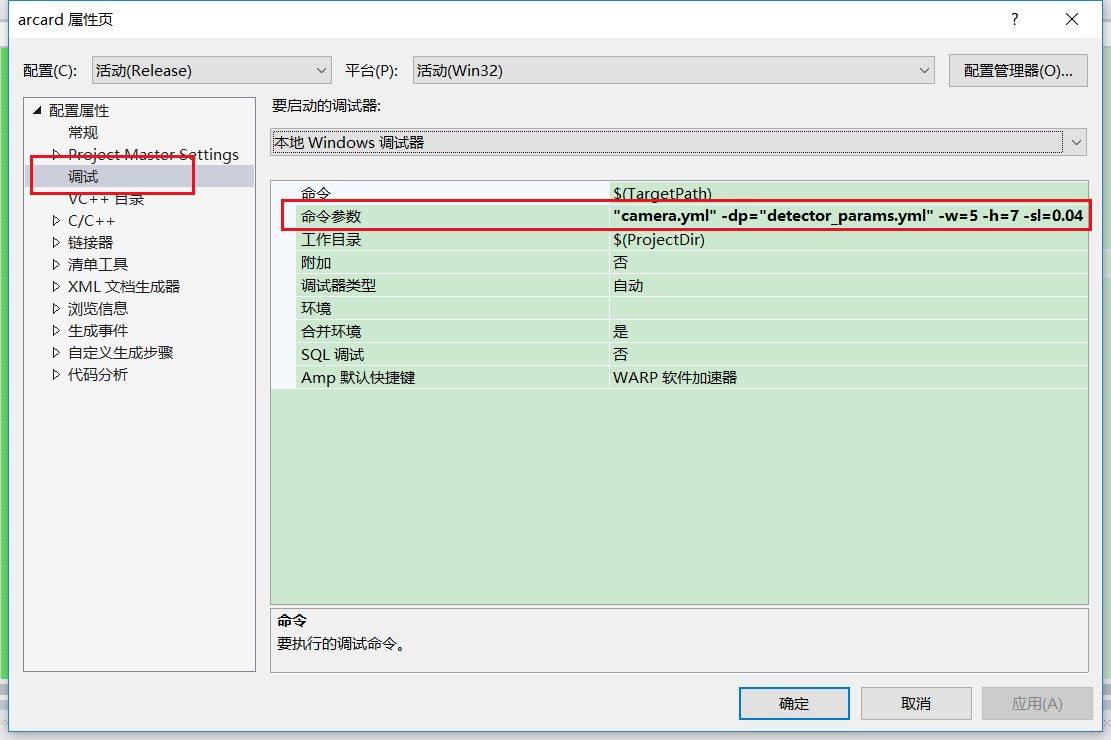Expand the XML 文档生成器 node
Image resolution: width=1111 pixels, height=740 pixels.
[x=58, y=286]
